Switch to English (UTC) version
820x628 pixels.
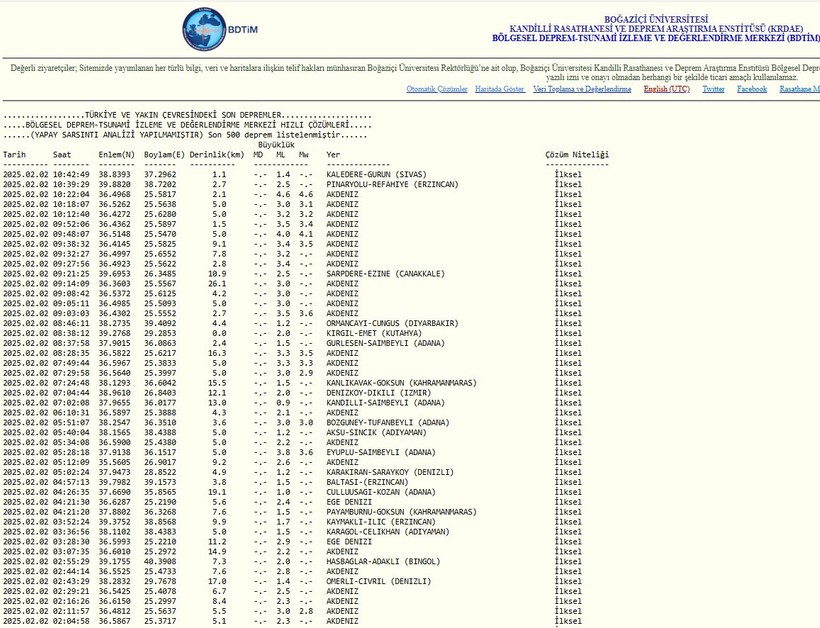pyautogui.click(x=667, y=89)
